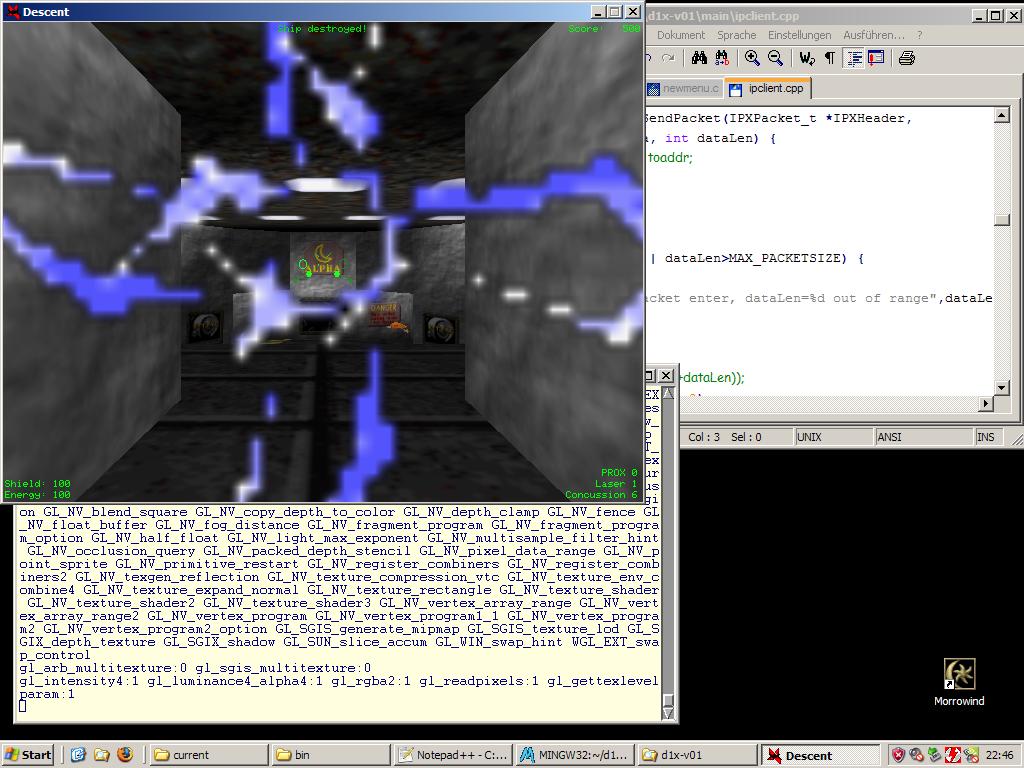Click the Find binoculars icon
Screen dimensions: 1024x768
pyautogui.click(x=700, y=58)
